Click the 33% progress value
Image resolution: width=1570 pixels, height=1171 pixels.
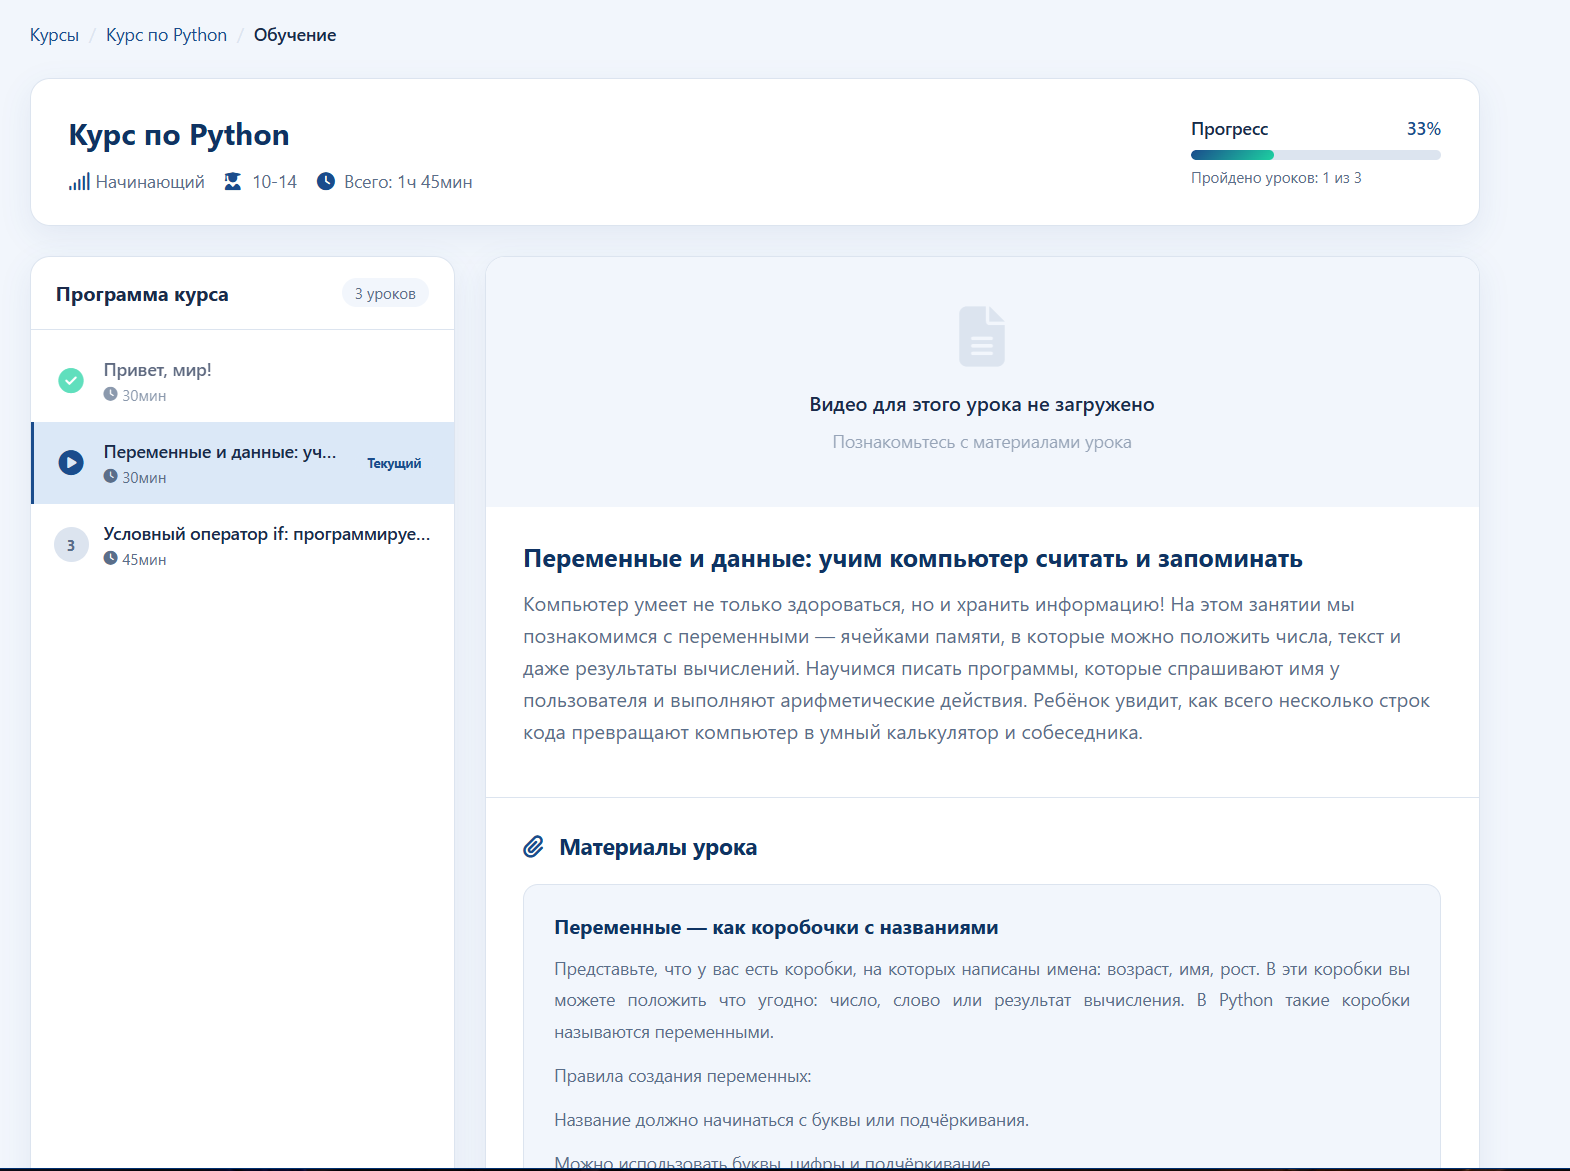pos(1424,129)
